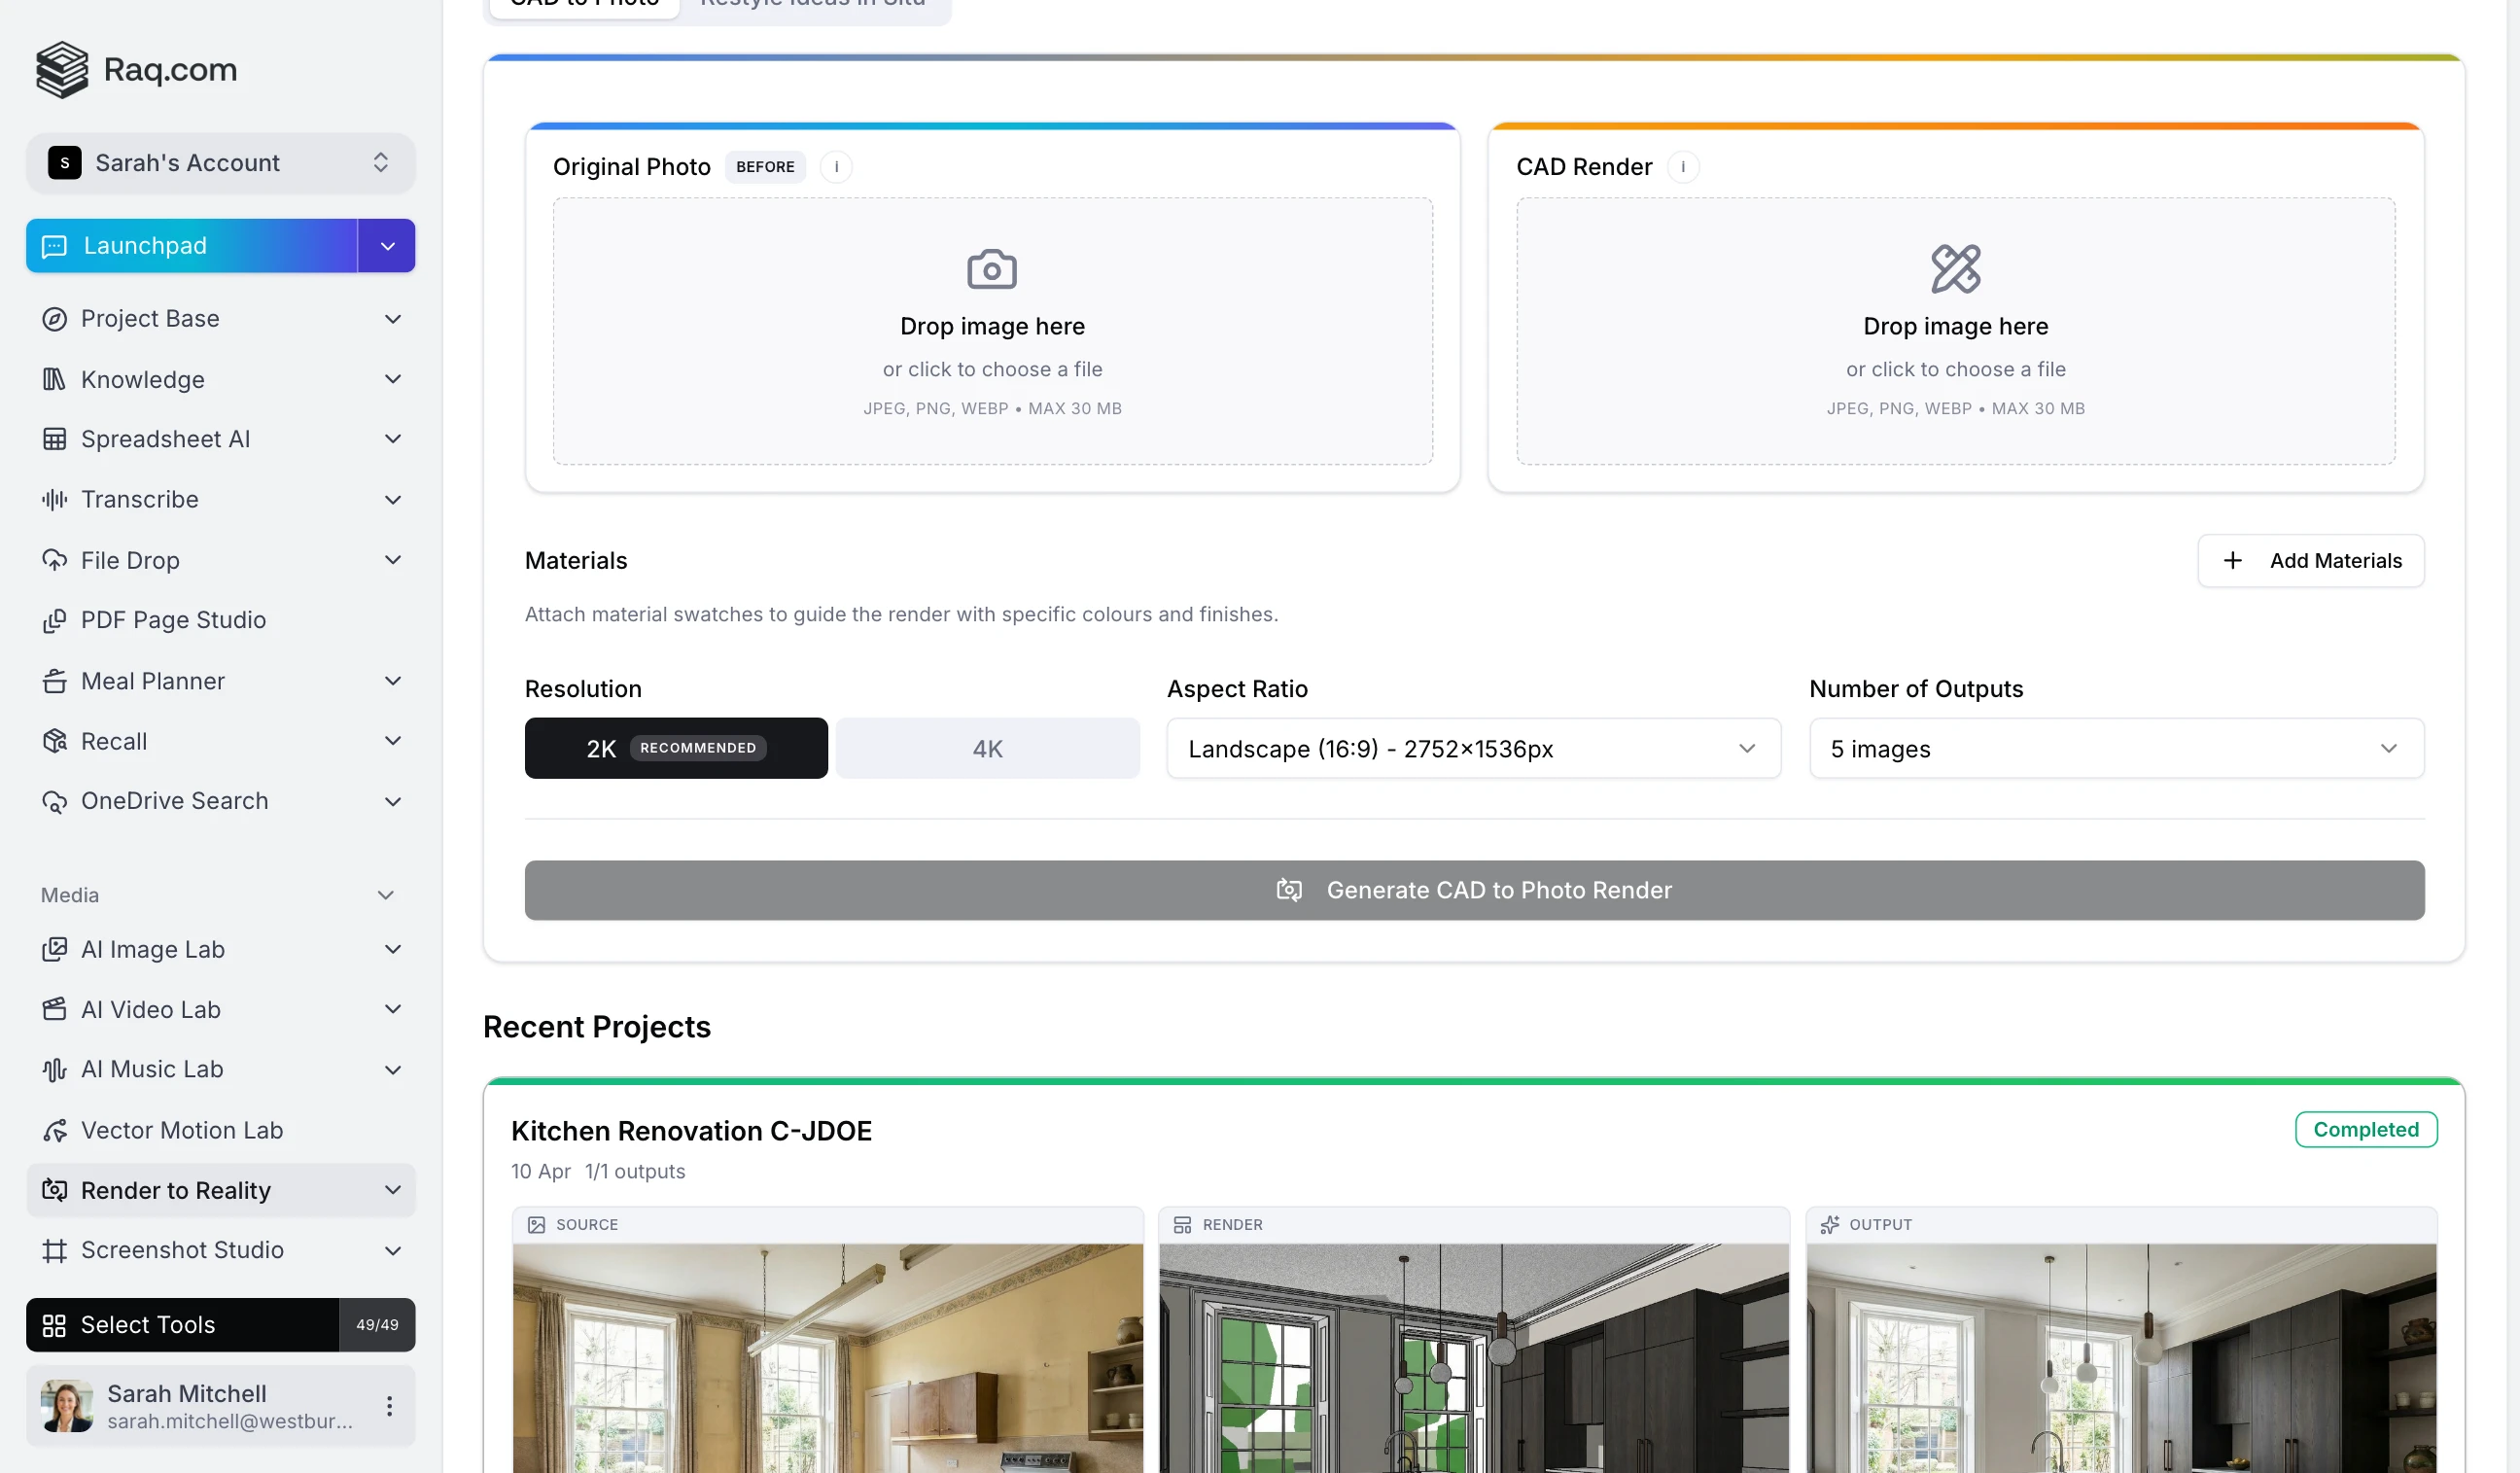This screenshot has height=1473, width=2520.
Task: Open the AI Image Lab menu item
Action: point(152,949)
